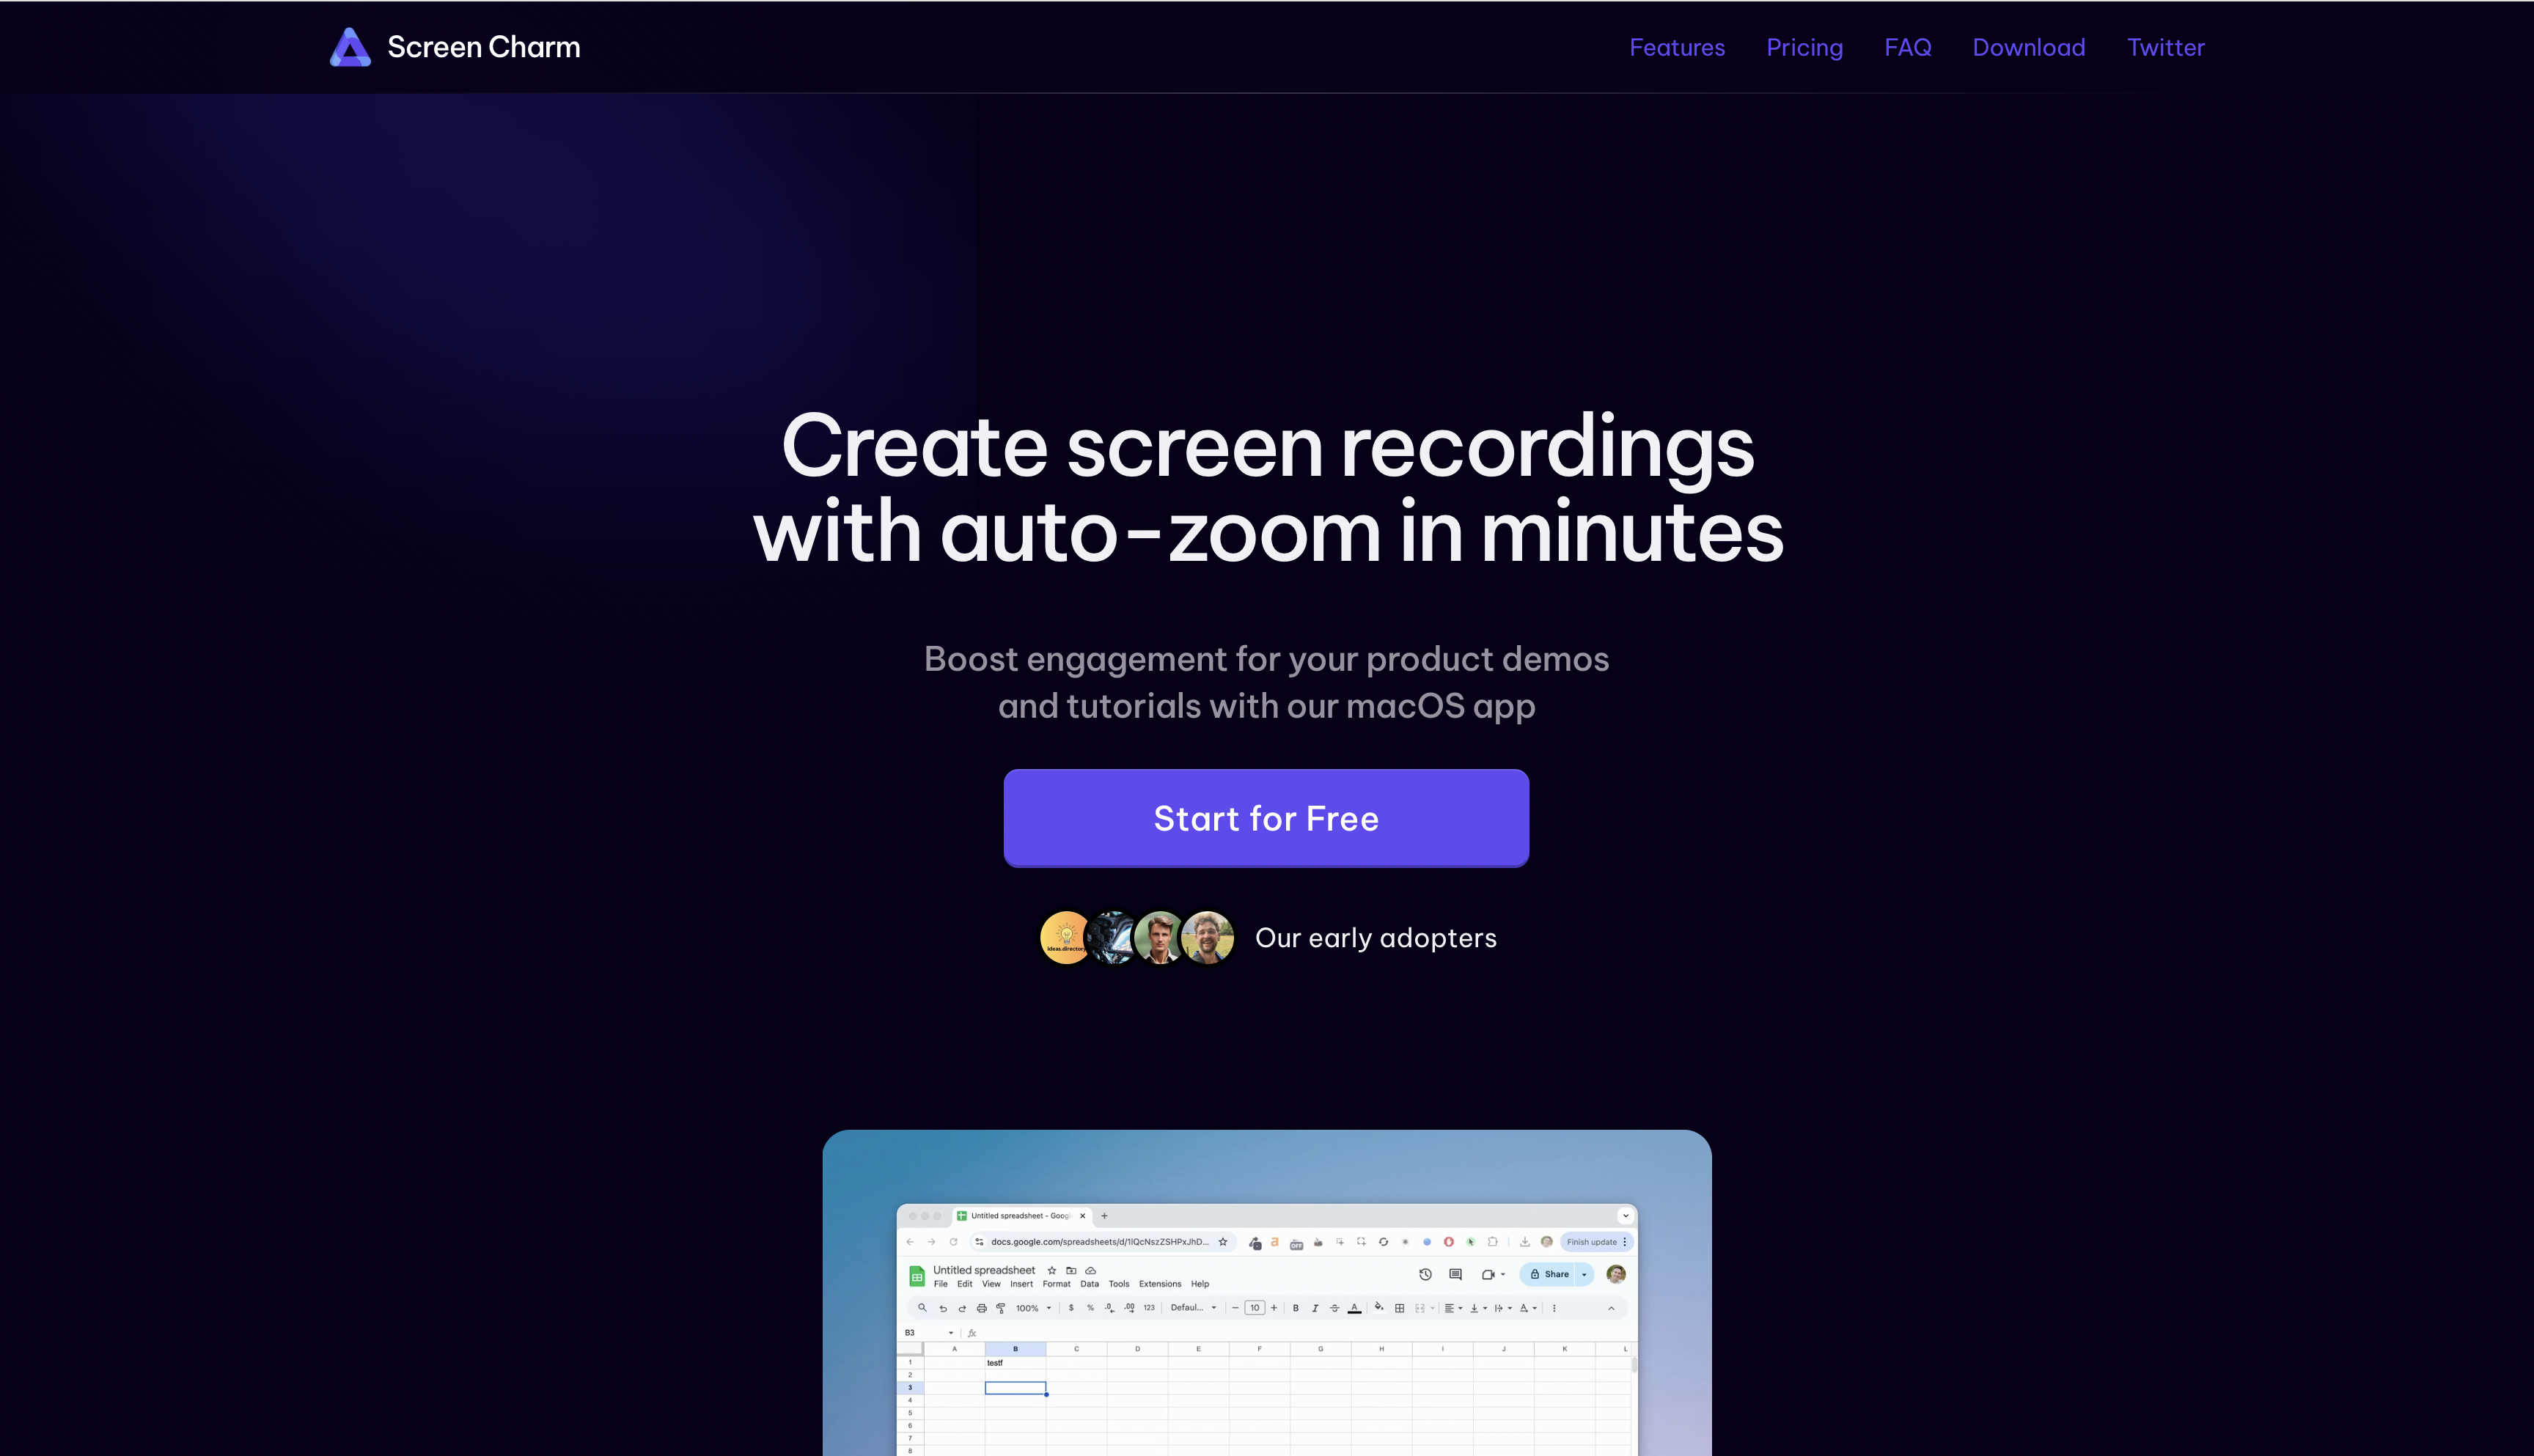
Task: Click the Start for Free button
Action: click(x=1266, y=818)
